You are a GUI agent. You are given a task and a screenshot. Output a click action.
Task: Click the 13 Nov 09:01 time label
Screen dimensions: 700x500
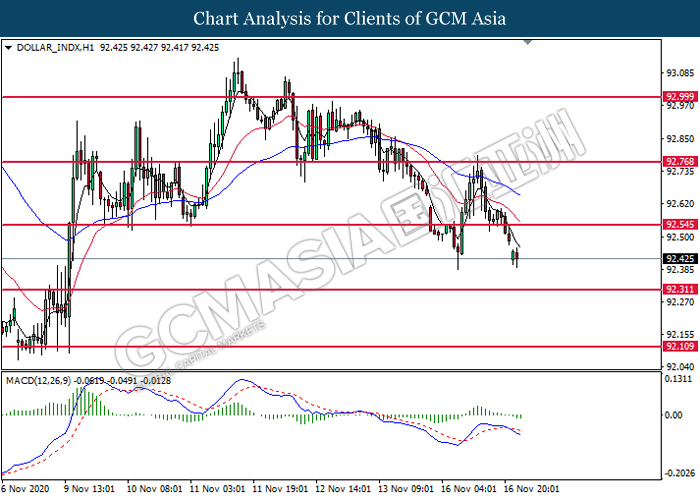coord(406,489)
